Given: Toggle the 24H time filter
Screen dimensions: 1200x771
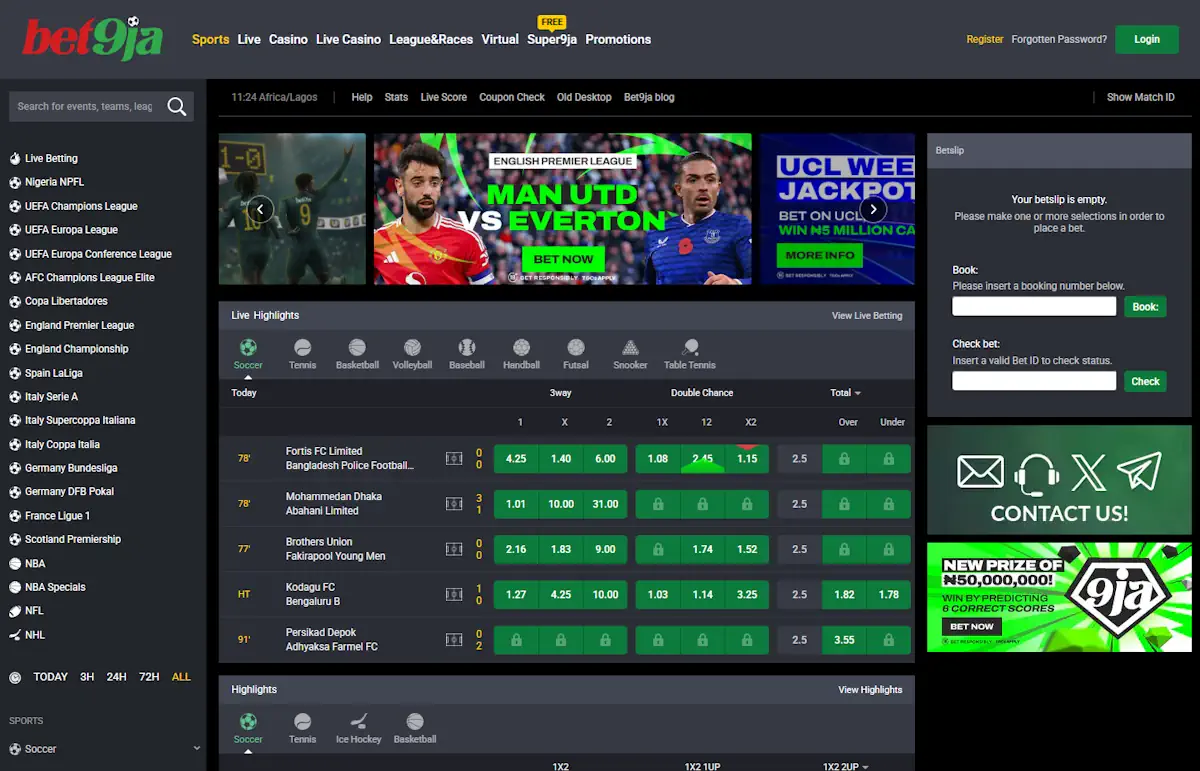Looking at the screenshot, I should coord(118,676).
